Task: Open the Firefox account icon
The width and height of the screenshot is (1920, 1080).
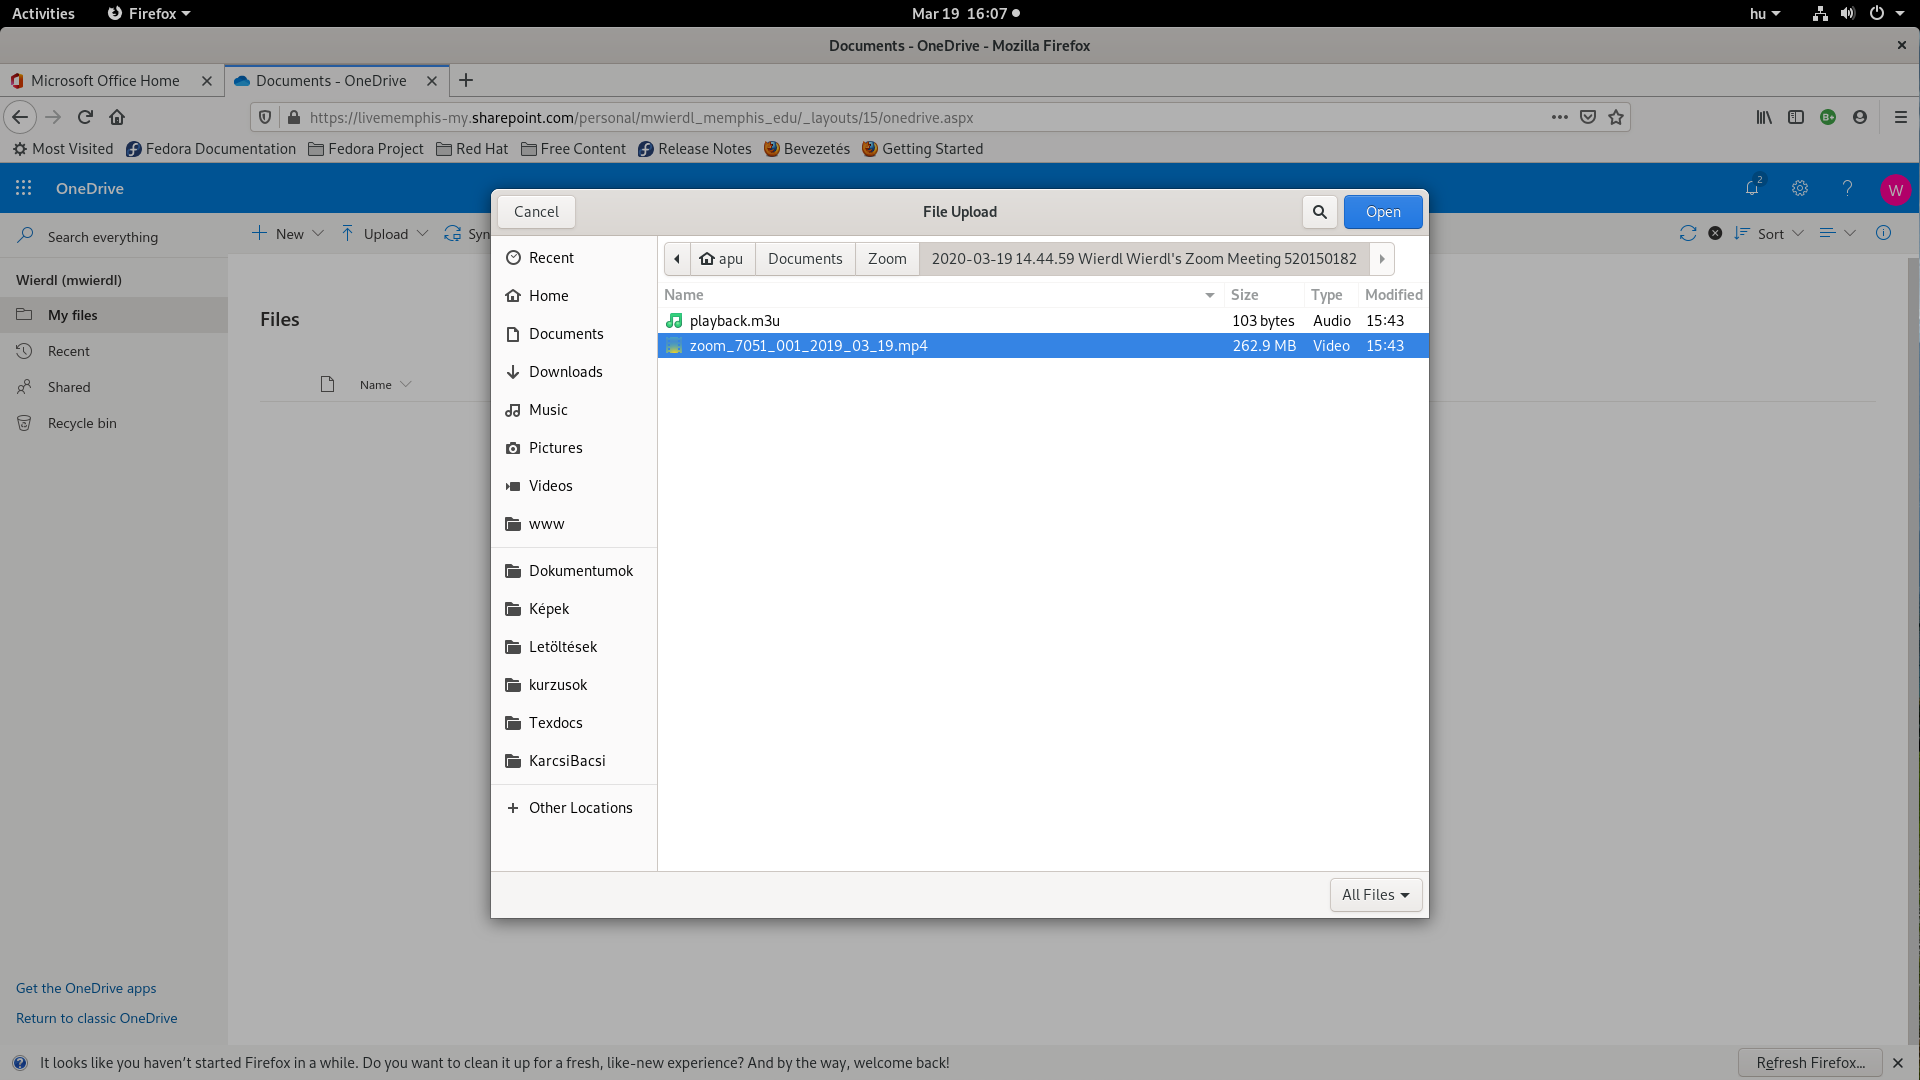Action: point(1860,117)
